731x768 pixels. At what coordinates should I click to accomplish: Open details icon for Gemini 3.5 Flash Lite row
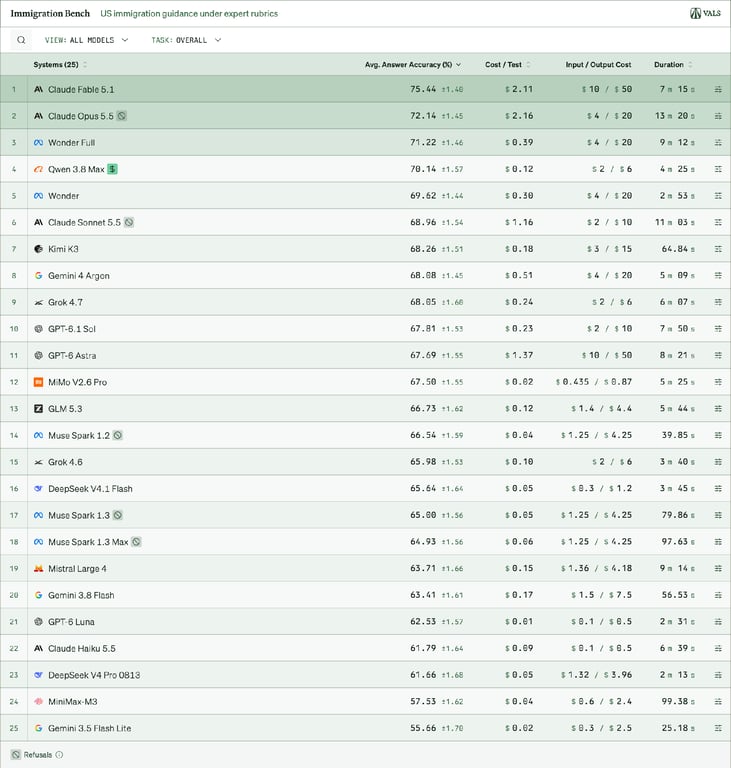(x=718, y=728)
